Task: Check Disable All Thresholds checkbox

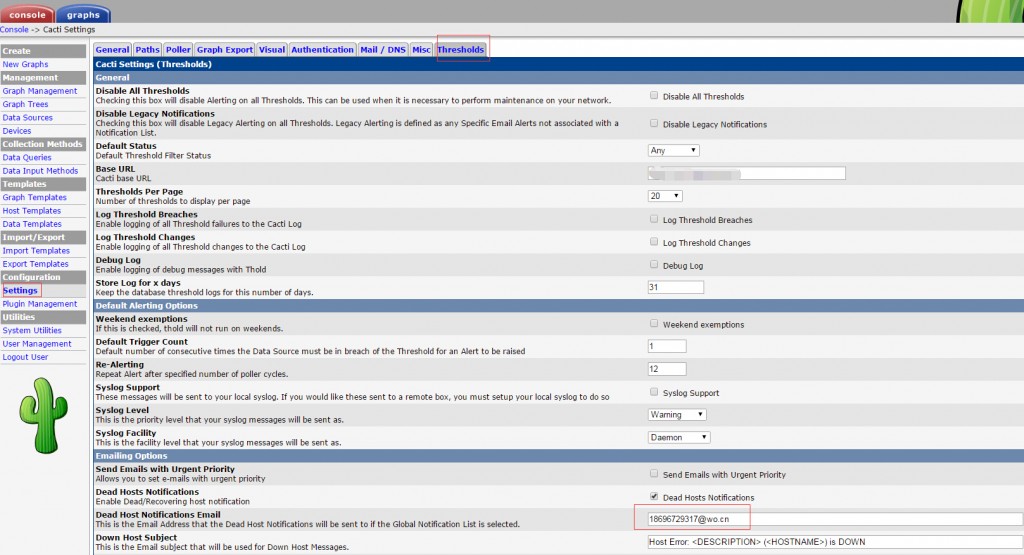Action: pyautogui.click(x=654, y=95)
